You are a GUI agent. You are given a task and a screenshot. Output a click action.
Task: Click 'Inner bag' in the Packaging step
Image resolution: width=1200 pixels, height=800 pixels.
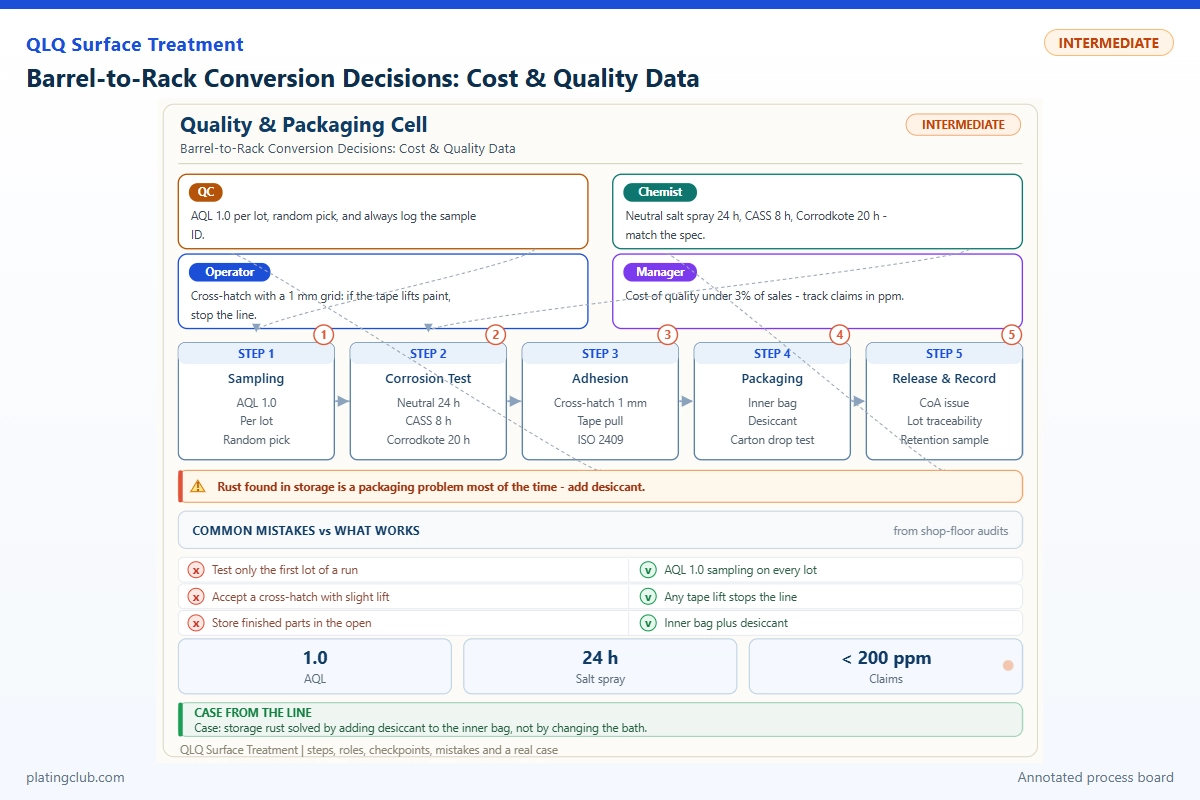pyautogui.click(x=772, y=403)
